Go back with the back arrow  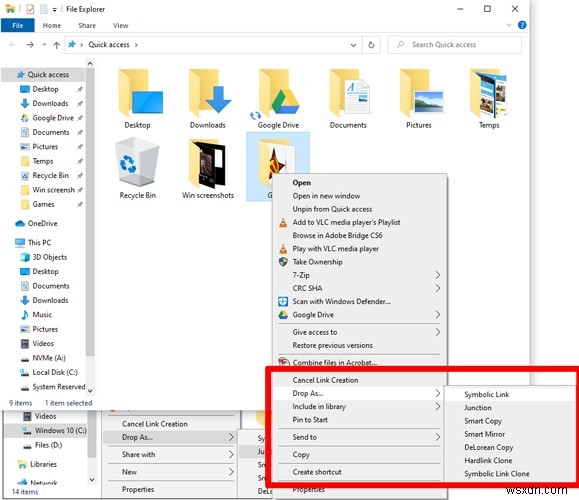(12, 45)
